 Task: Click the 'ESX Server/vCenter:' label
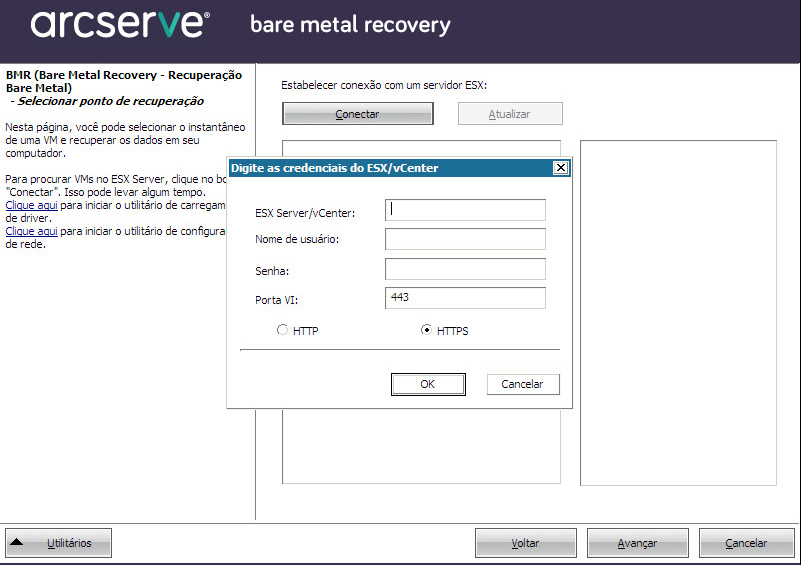[x=305, y=213]
